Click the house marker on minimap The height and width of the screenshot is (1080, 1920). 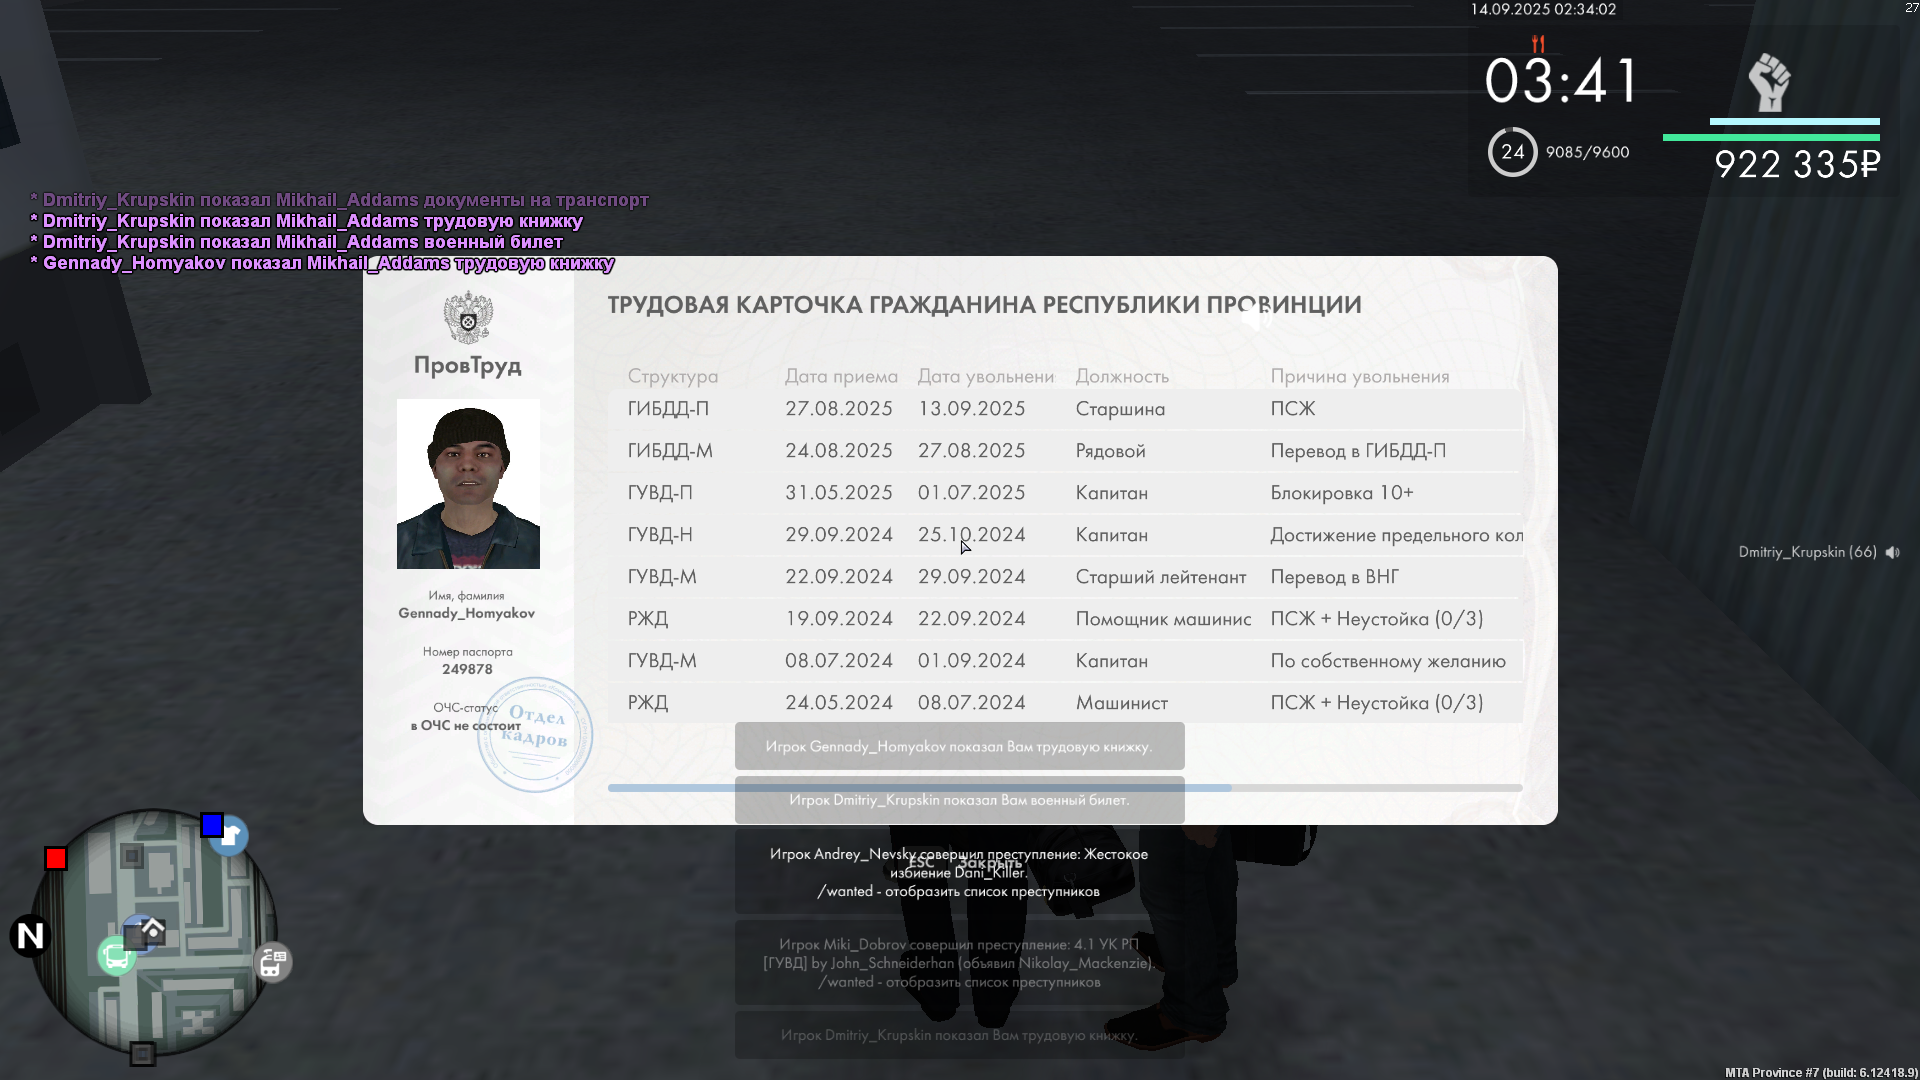[153, 929]
